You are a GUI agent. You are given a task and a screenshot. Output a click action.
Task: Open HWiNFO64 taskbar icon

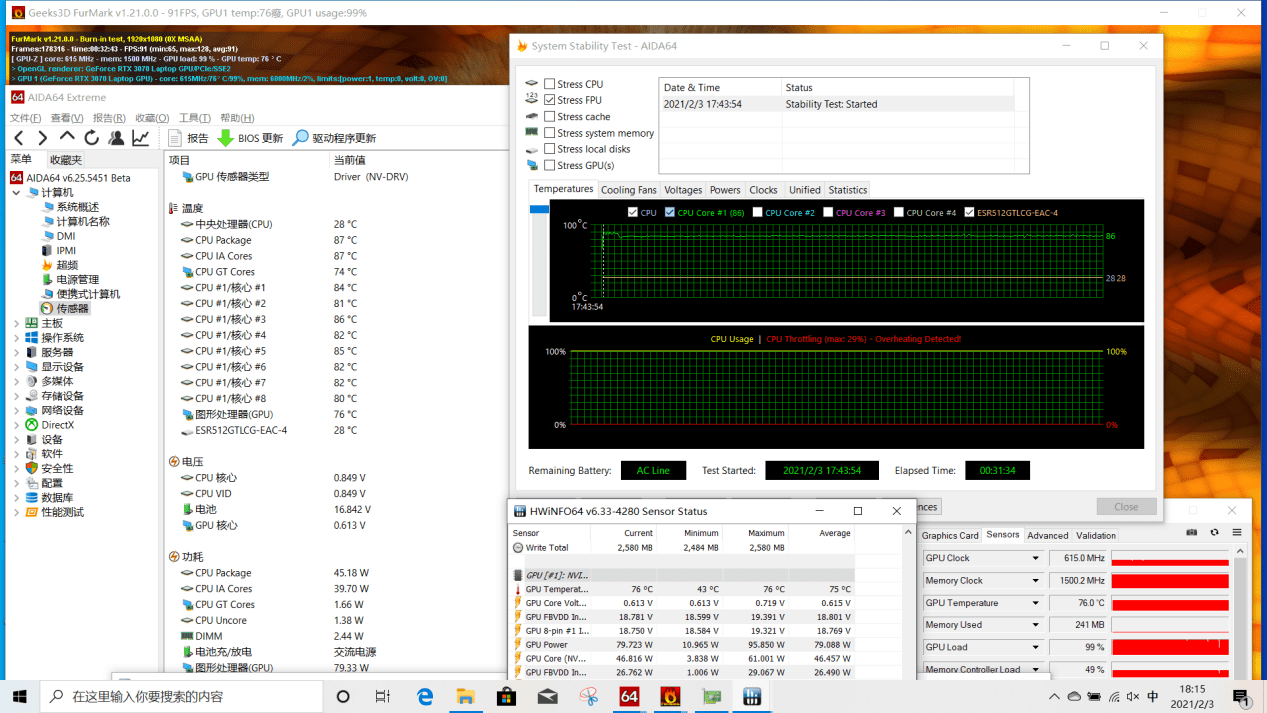pyautogui.click(x=752, y=696)
